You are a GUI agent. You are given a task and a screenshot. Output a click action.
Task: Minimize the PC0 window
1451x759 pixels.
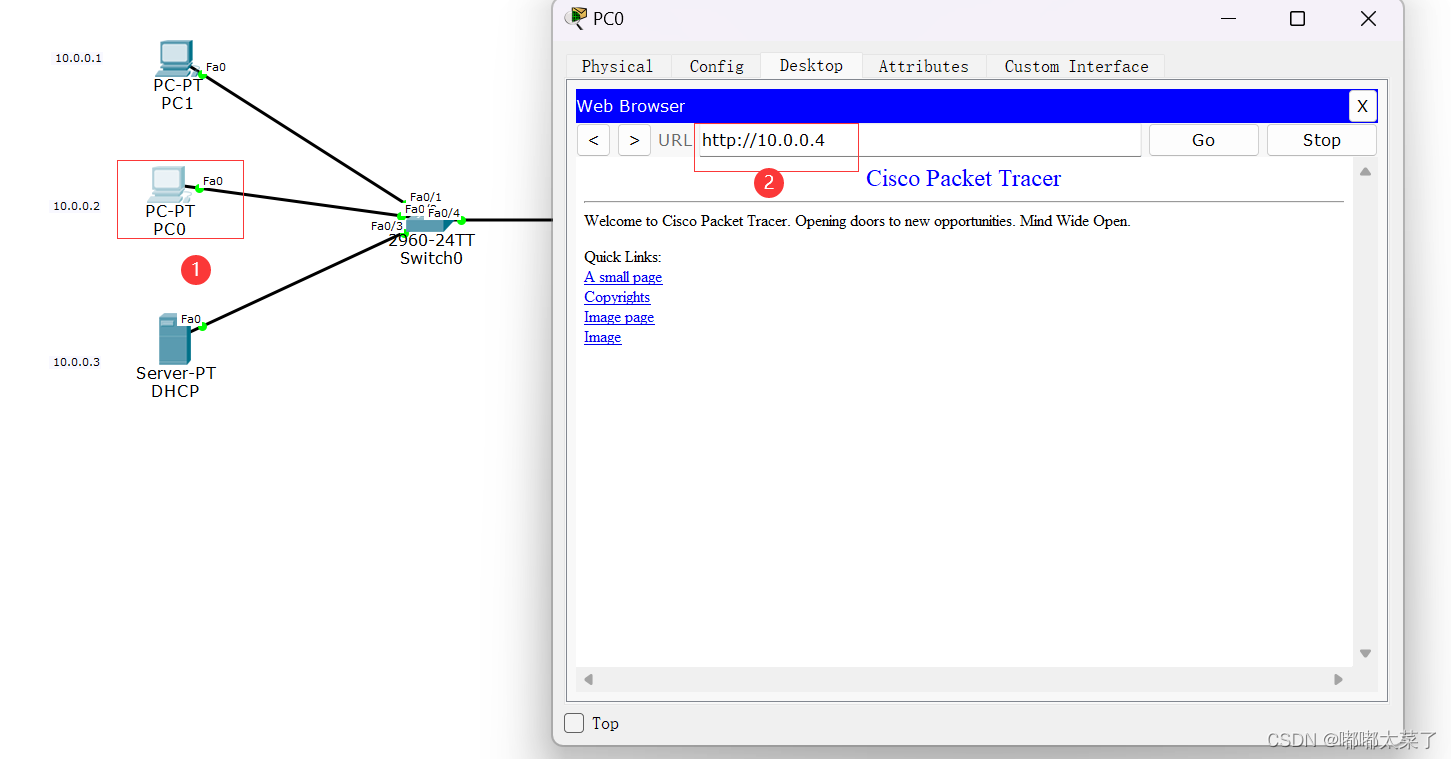[1227, 18]
